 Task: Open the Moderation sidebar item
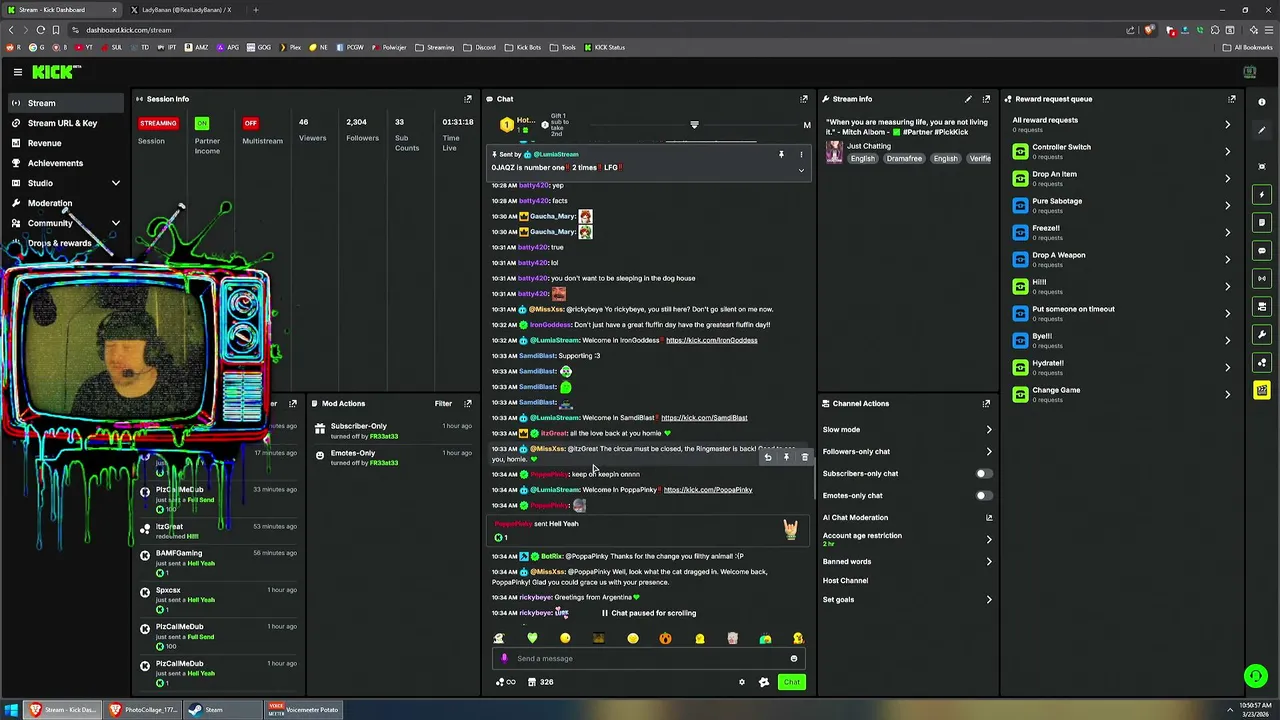66,203
